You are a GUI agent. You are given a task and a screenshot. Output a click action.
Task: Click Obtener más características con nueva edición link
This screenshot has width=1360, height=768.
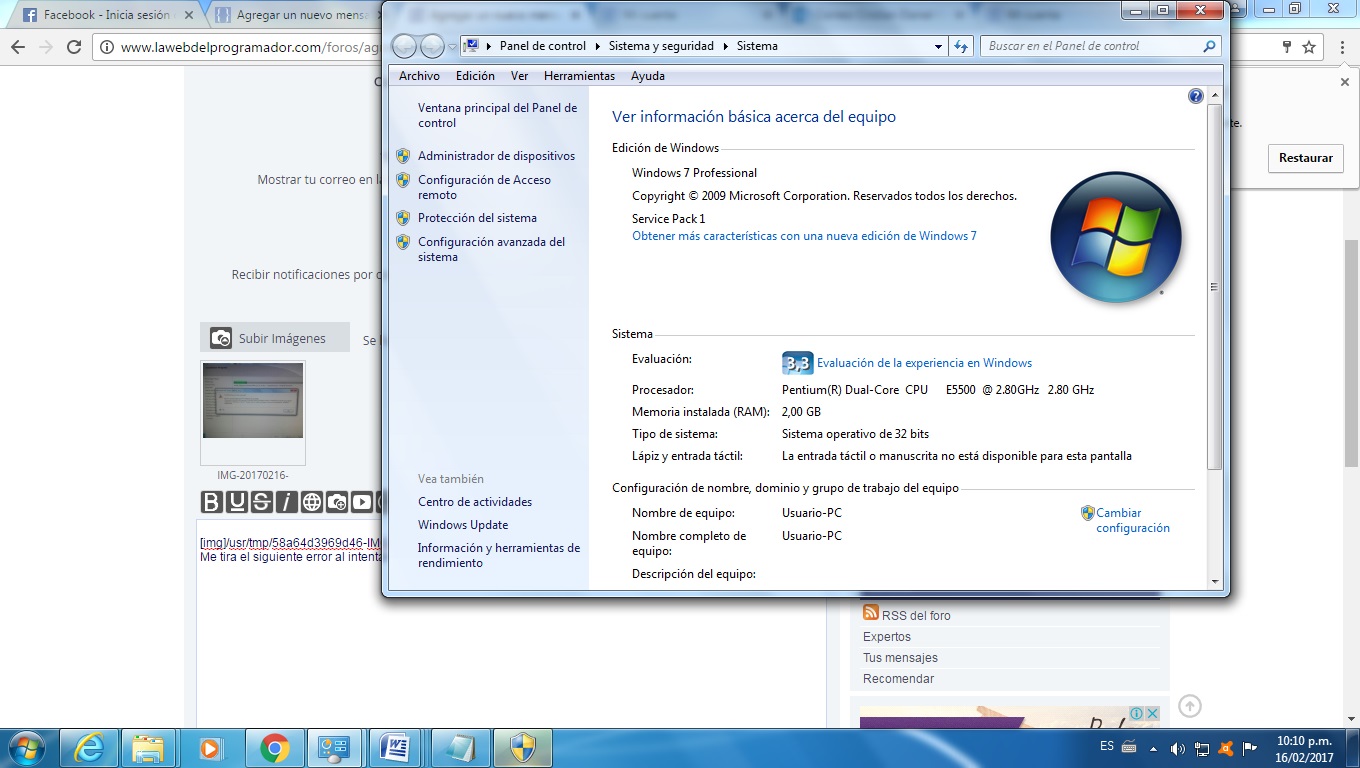pyautogui.click(x=804, y=236)
